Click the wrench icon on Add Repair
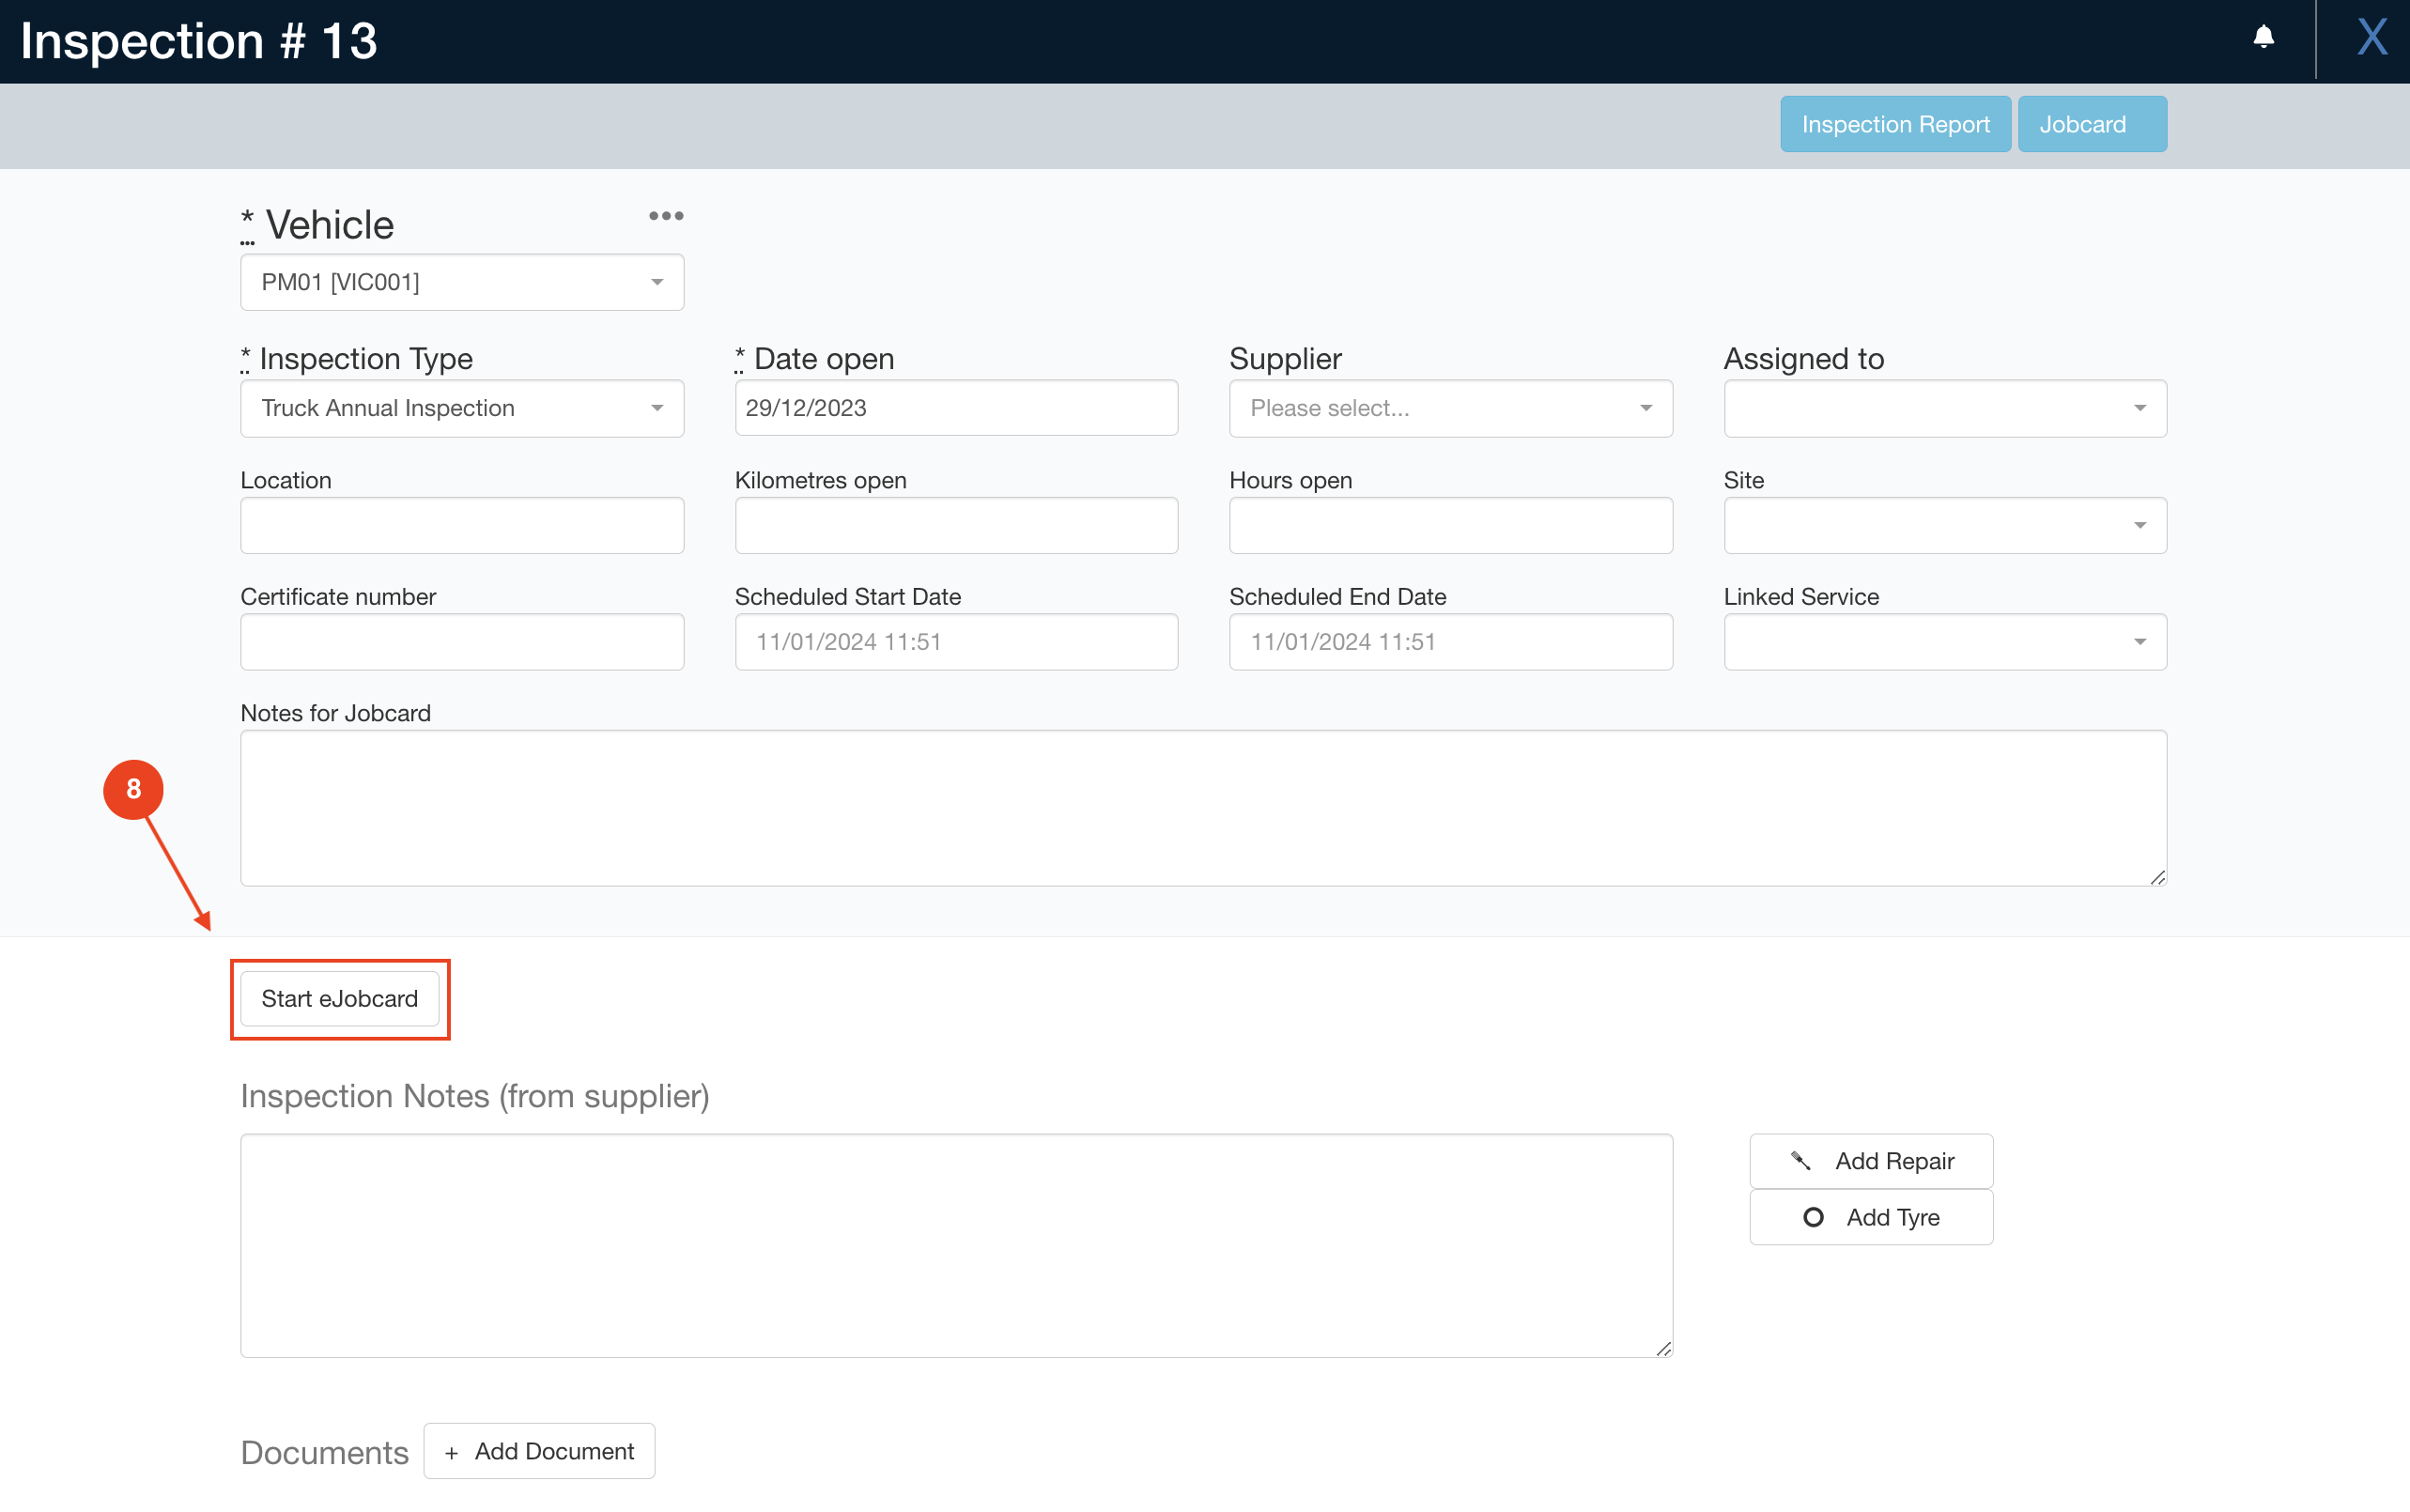The width and height of the screenshot is (2410, 1512). [1801, 1160]
